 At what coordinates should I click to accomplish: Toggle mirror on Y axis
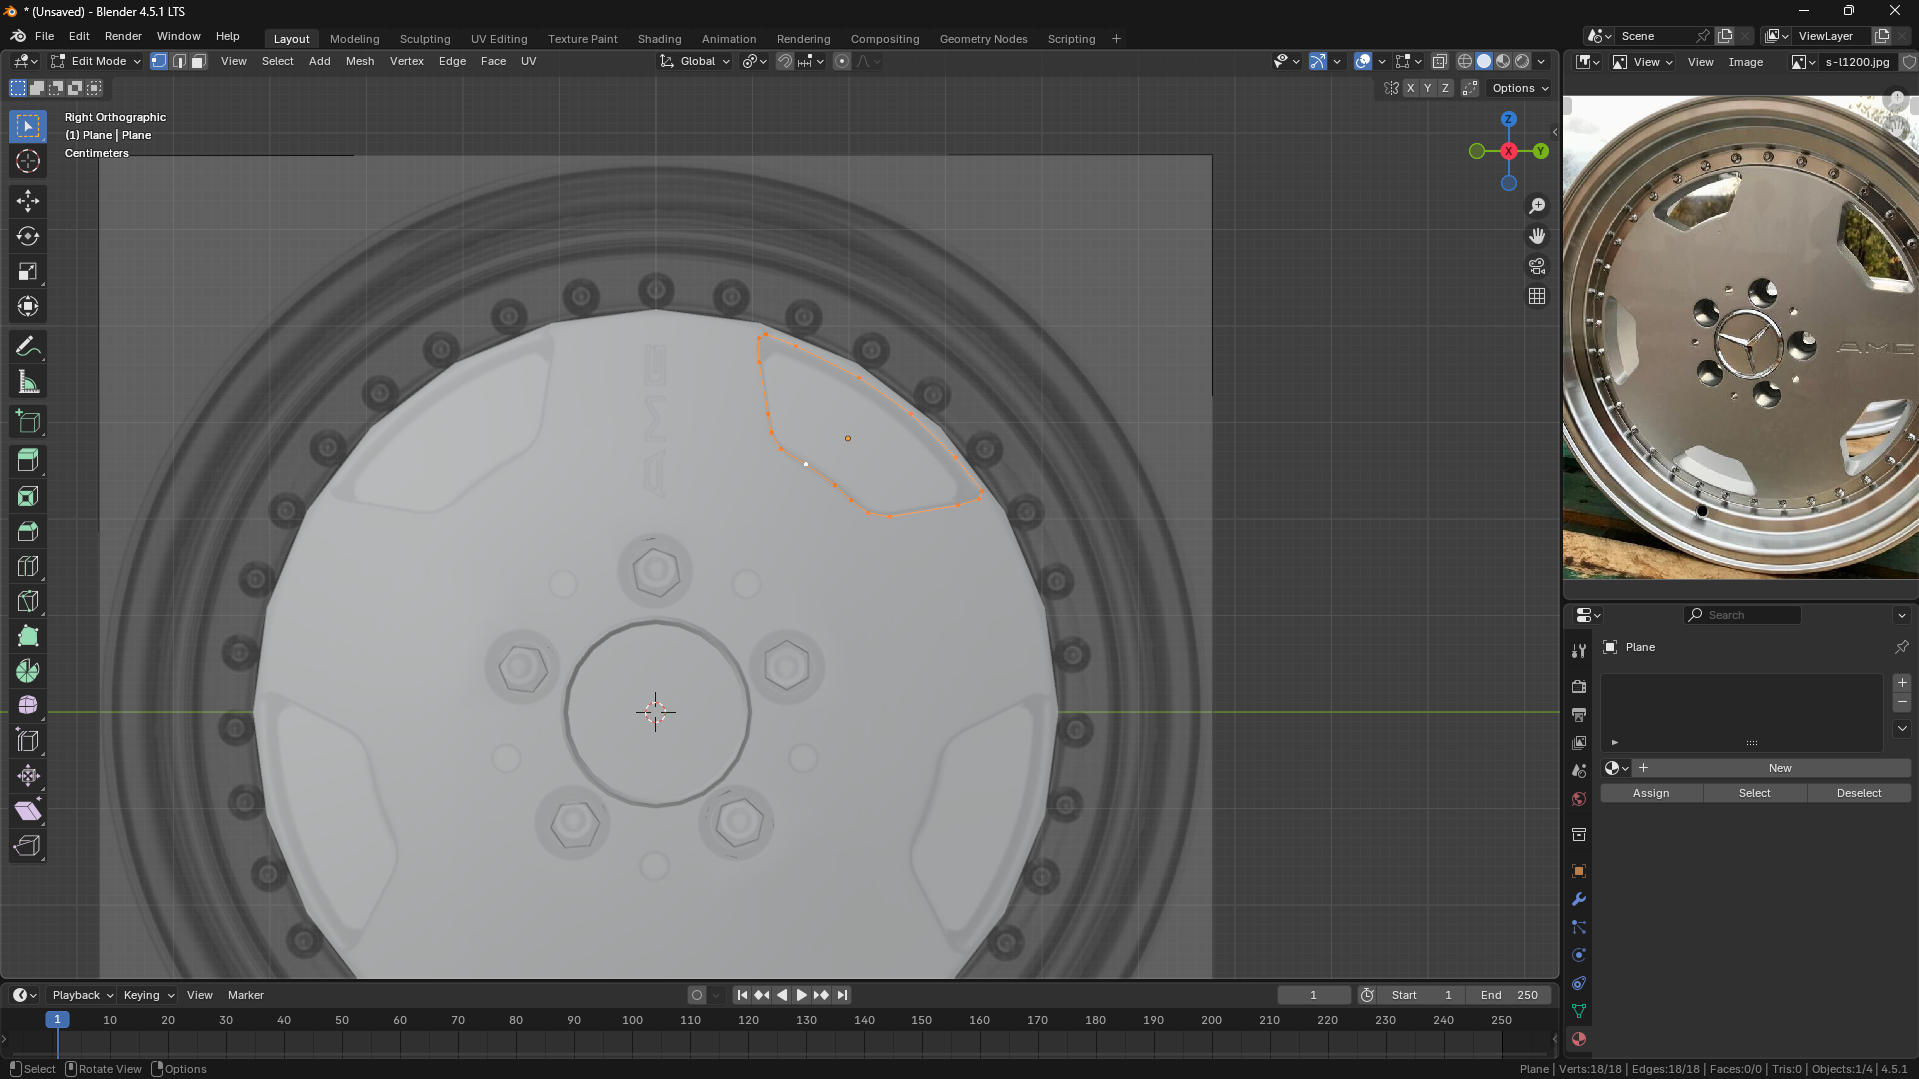1427,88
